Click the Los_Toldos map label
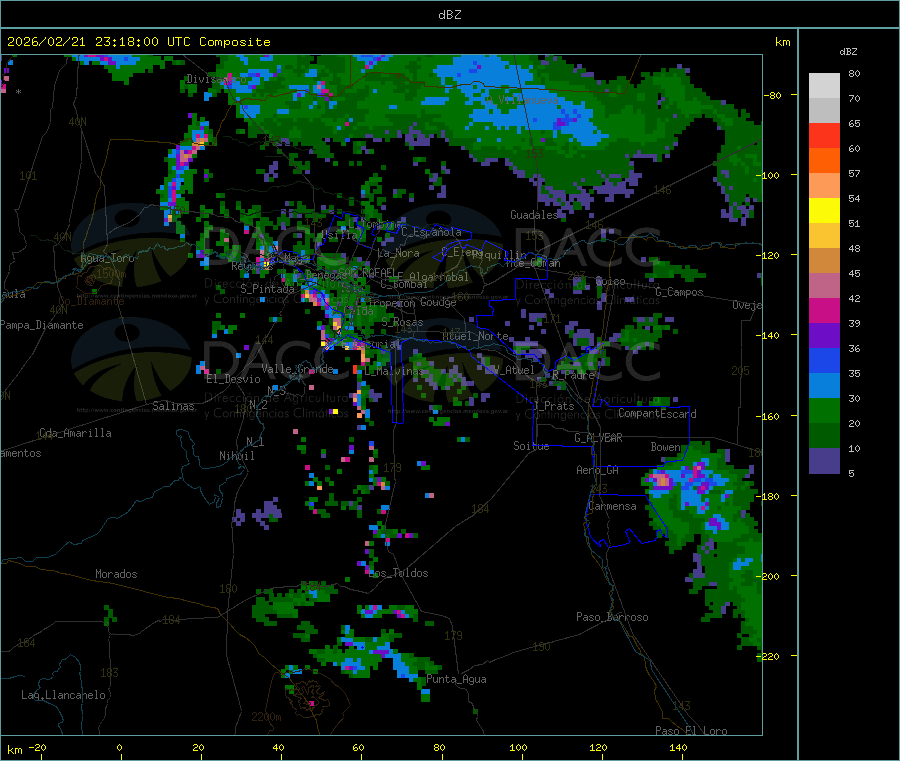This screenshot has width=900, height=761. pyautogui.click(x=398, y=573)
